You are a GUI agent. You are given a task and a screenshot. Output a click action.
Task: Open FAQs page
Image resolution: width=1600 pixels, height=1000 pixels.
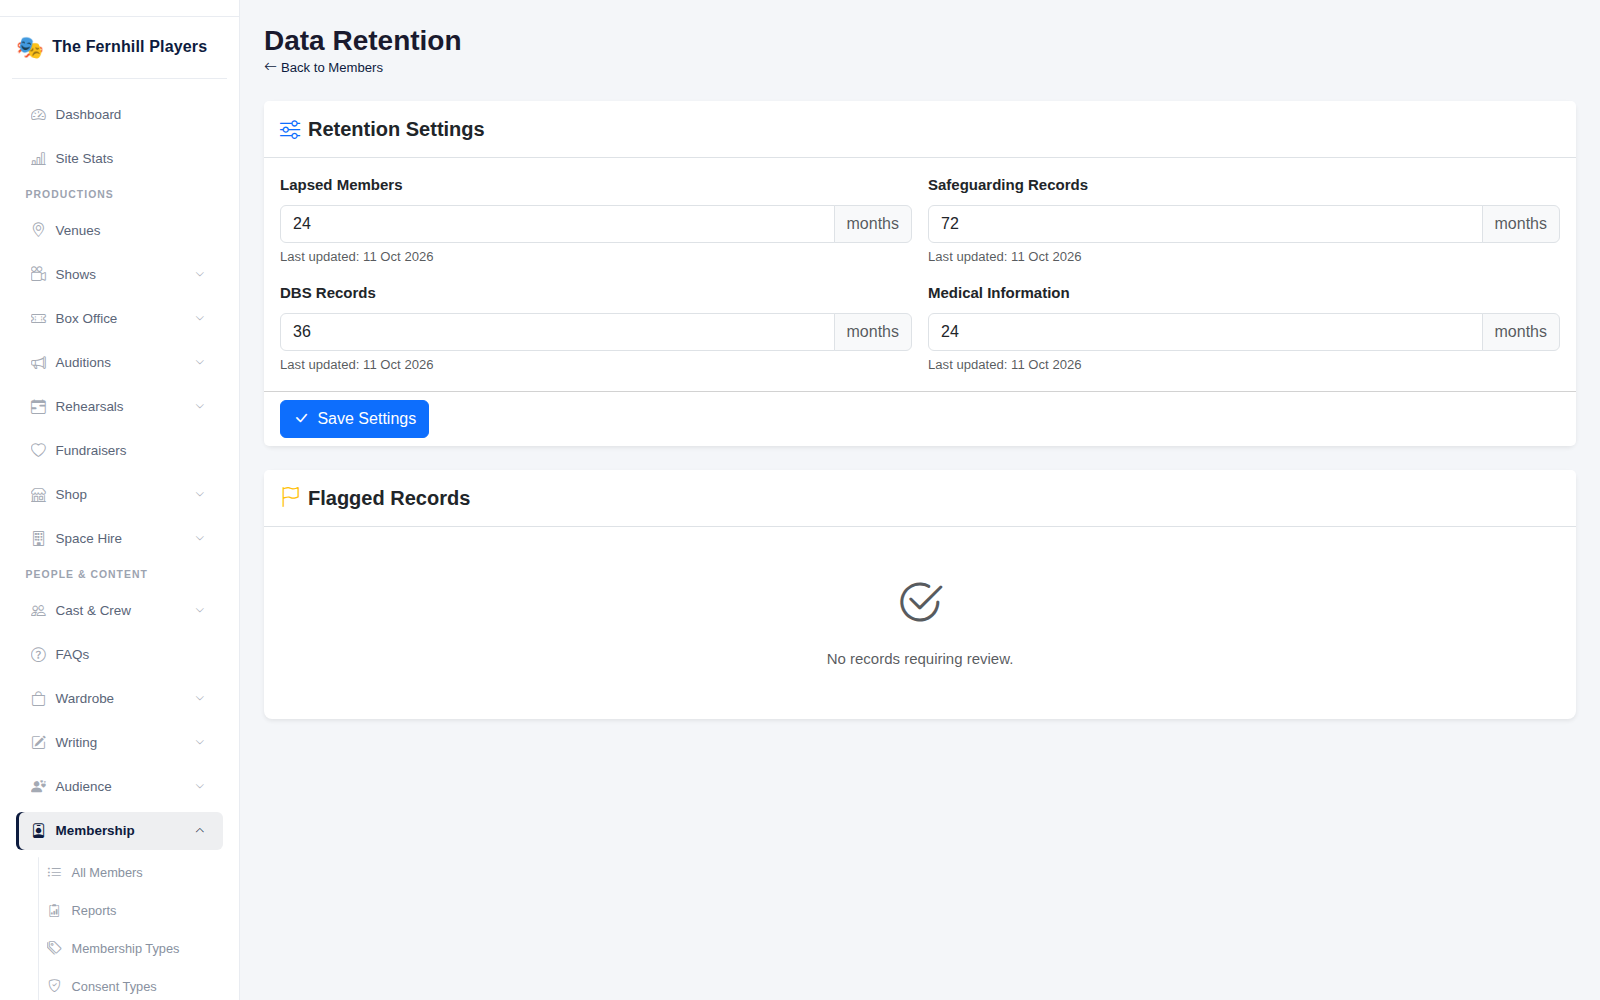coord(119,655)
